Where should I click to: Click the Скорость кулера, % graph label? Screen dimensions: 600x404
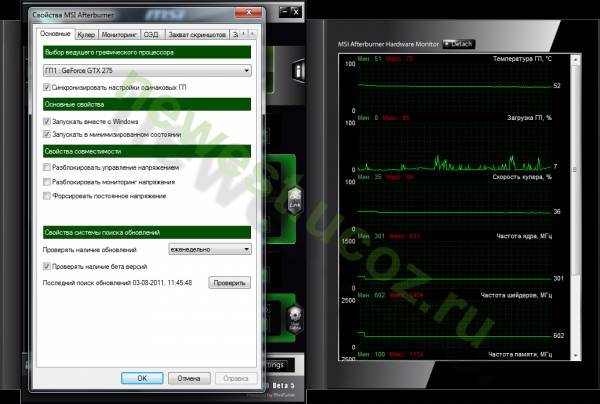tap(522, 177)
